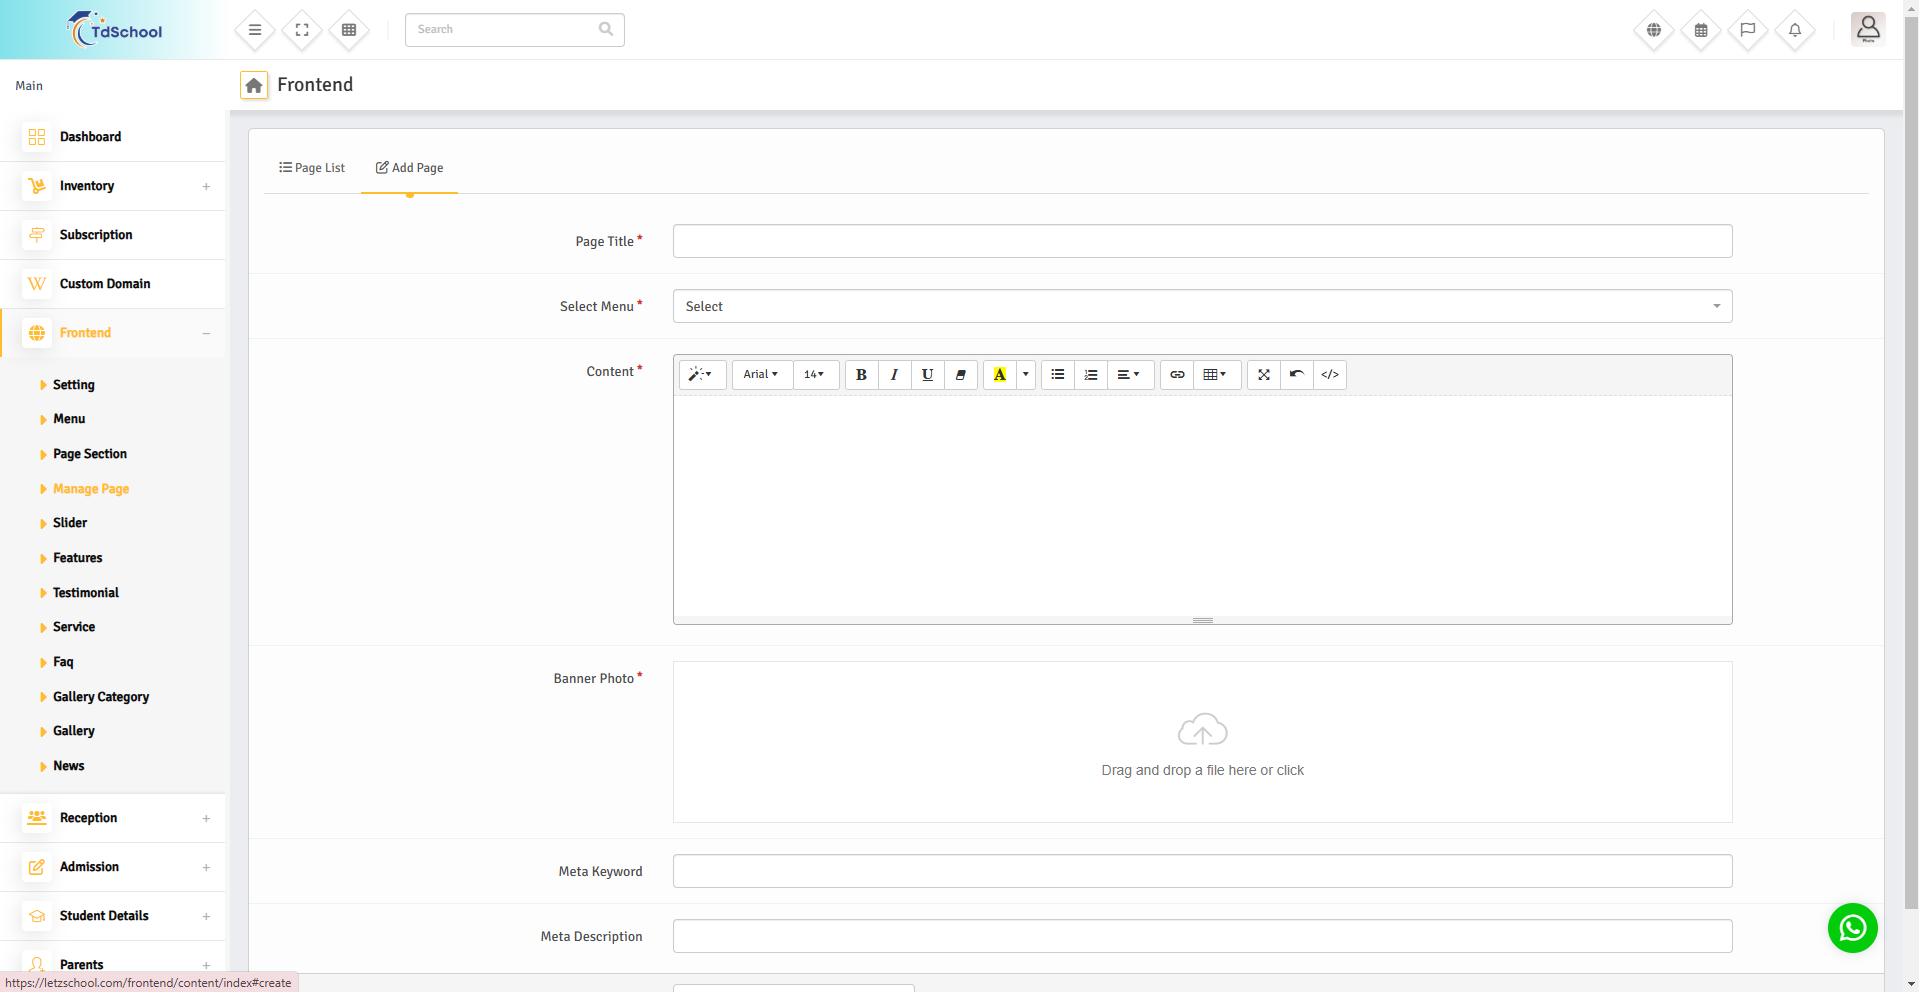Open Slider under Frontend menu
The height and width of the screenshot is (992, 1919).
(70, 523)
